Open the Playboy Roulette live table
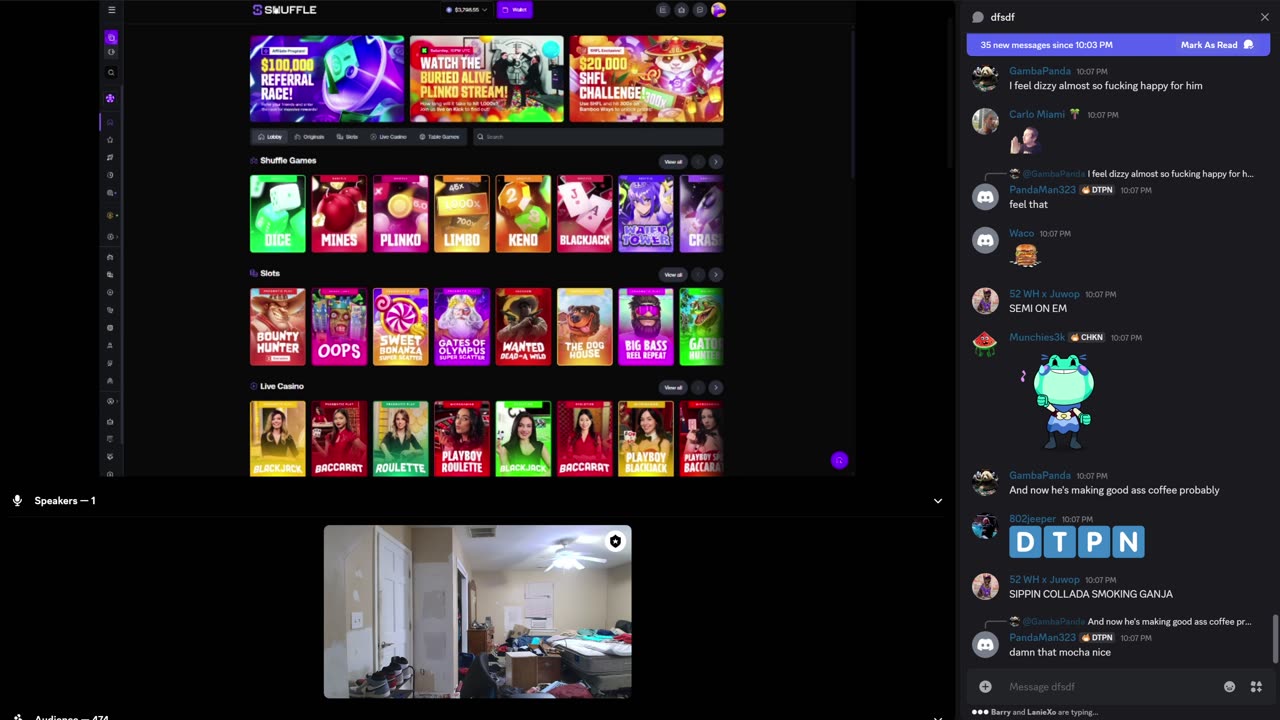Screen dimensions: 1280x720 462,439
